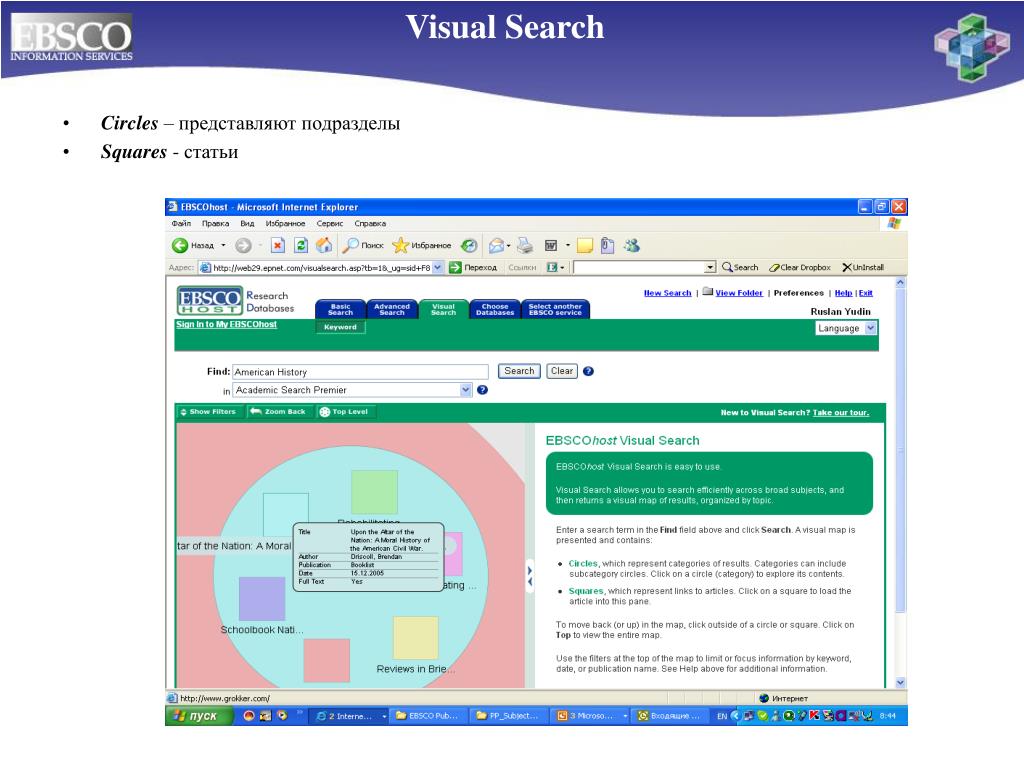Click the Edit with Word icon
The width and height of the screenshot is (1024, 768).
tap(551, 246)
